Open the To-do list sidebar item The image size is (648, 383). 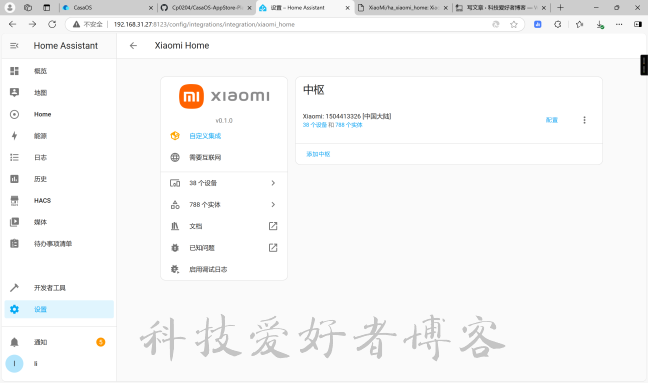pos(59,243)
